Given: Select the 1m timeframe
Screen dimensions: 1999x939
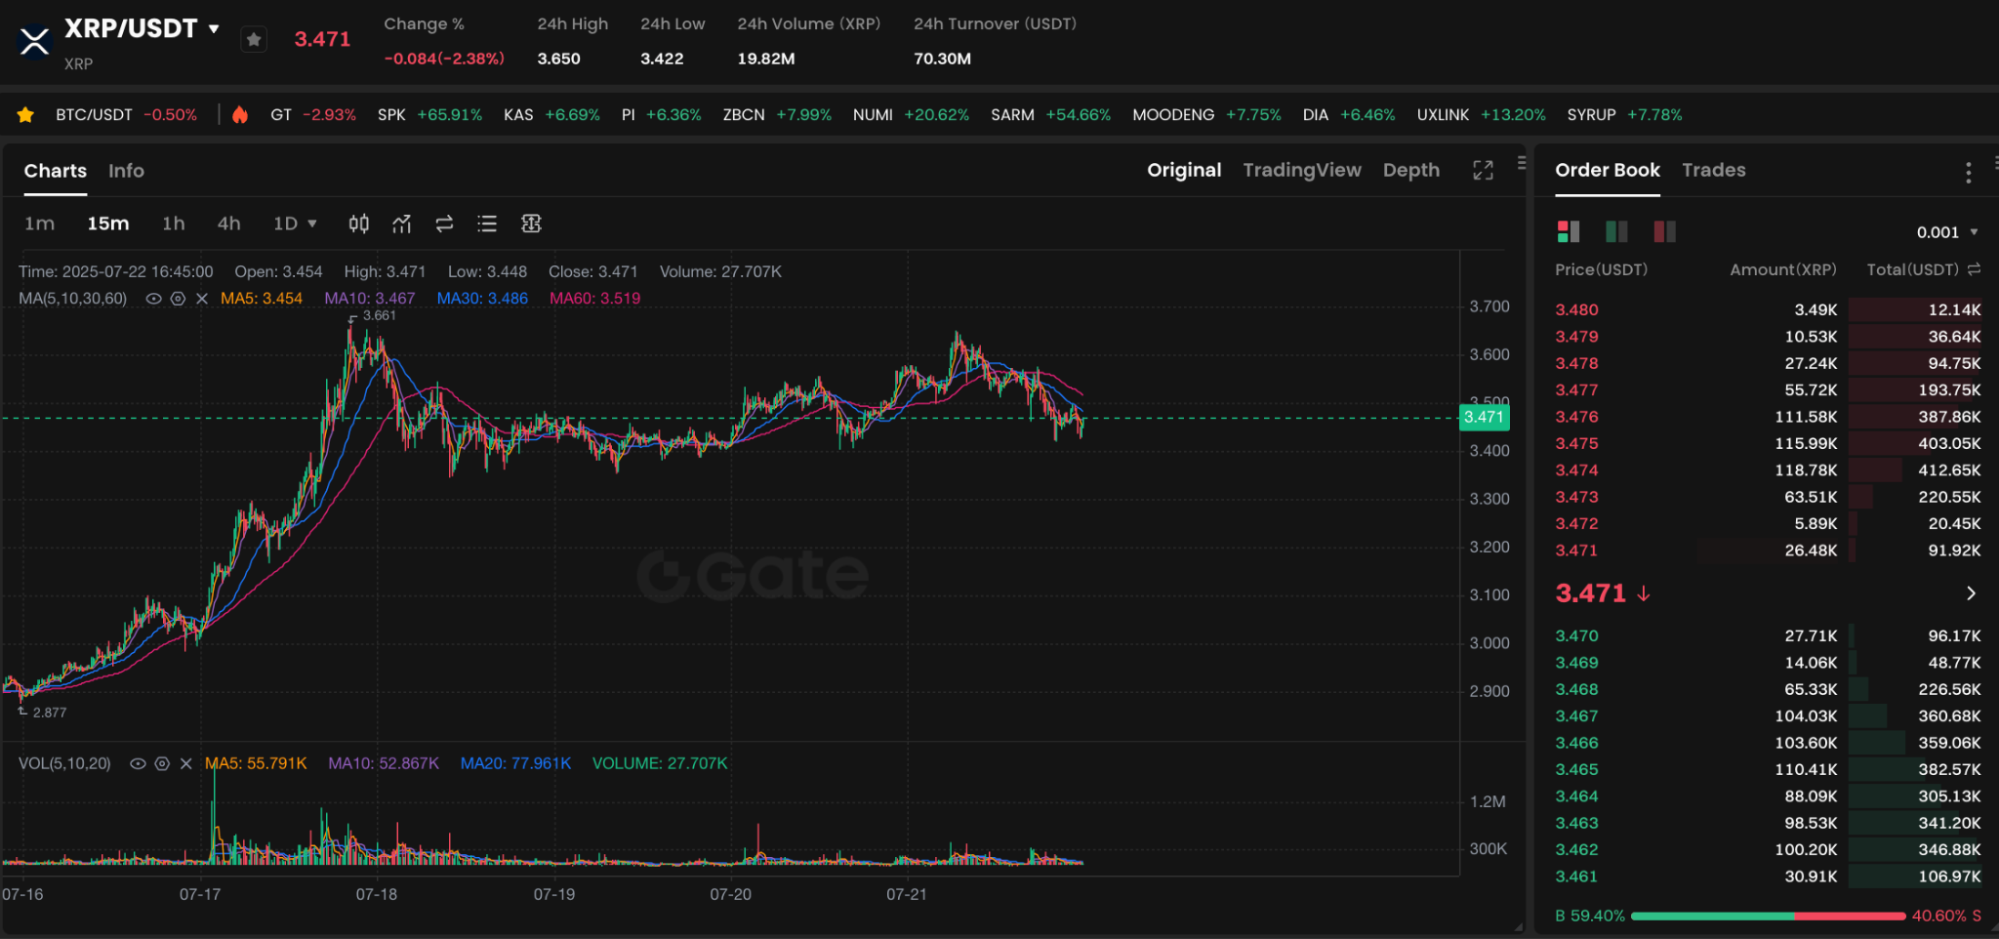Looking at the screenshot, I should tap(40, 224).
